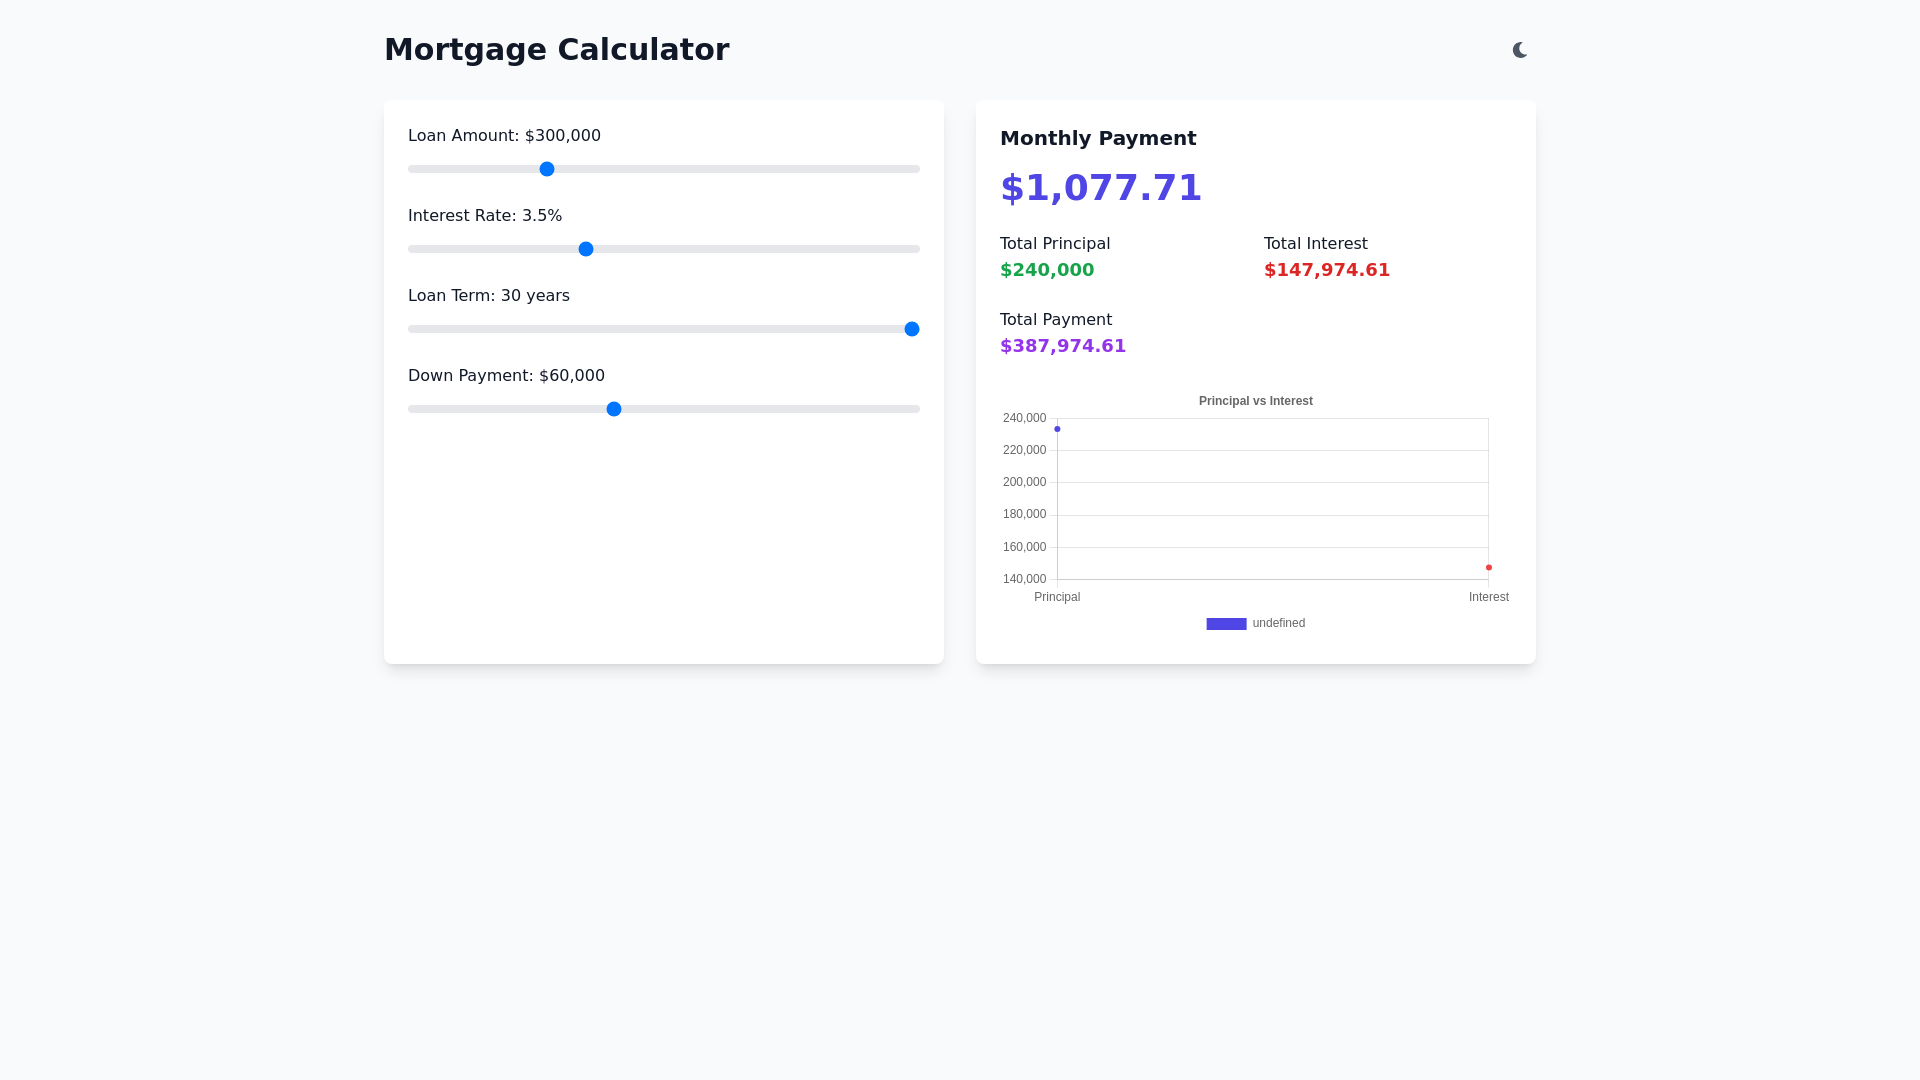Click the Interest Rate: 3.5% label

(485, 216)
